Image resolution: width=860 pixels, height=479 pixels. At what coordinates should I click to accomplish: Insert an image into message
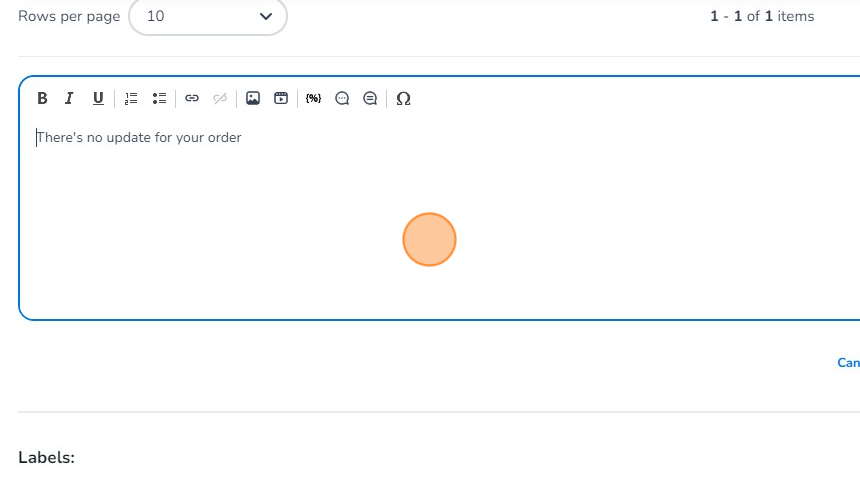[x=253, y=98]
